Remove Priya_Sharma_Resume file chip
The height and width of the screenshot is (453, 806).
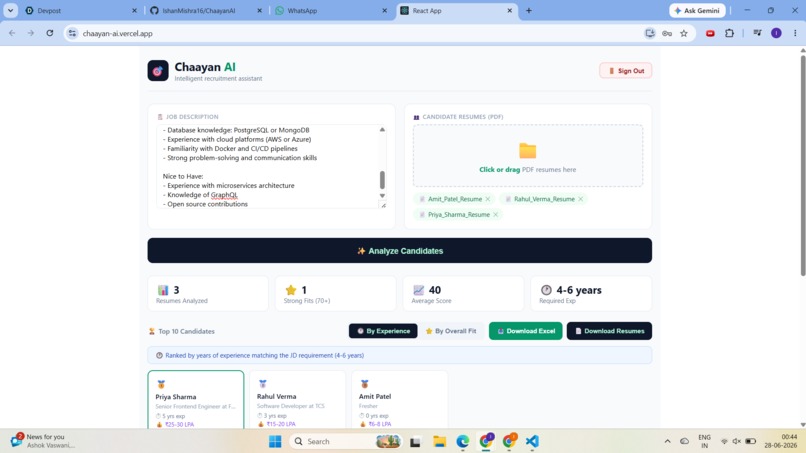click(496, 214)
